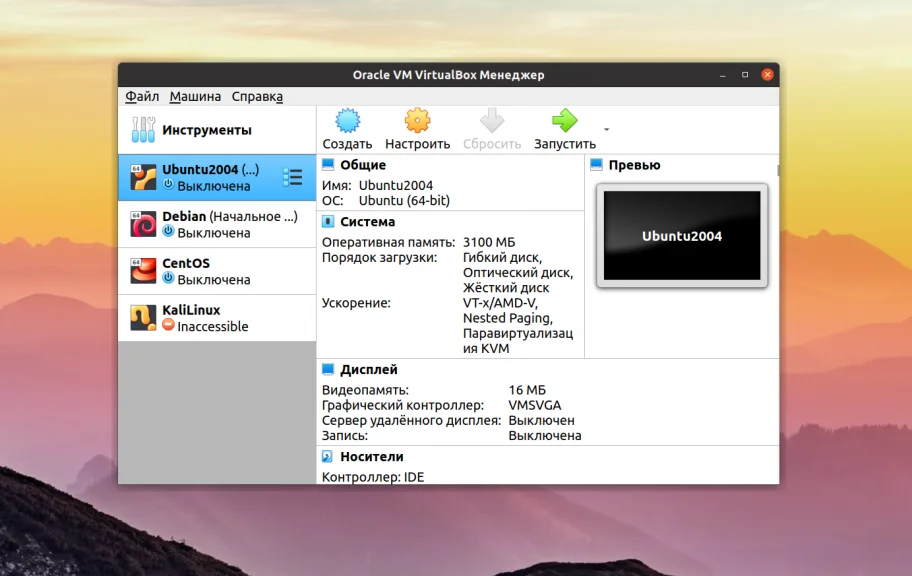
Task: Click the Ubuntu2004 OS icon
Action: (143, 177)
